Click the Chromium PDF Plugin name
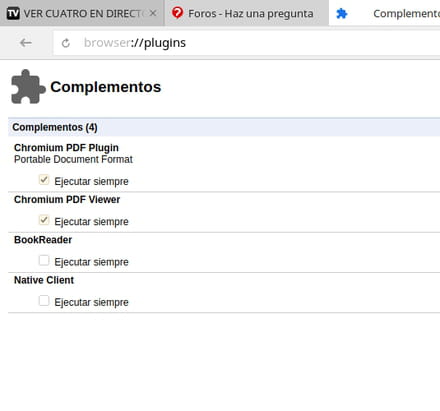 coord(66,148)
